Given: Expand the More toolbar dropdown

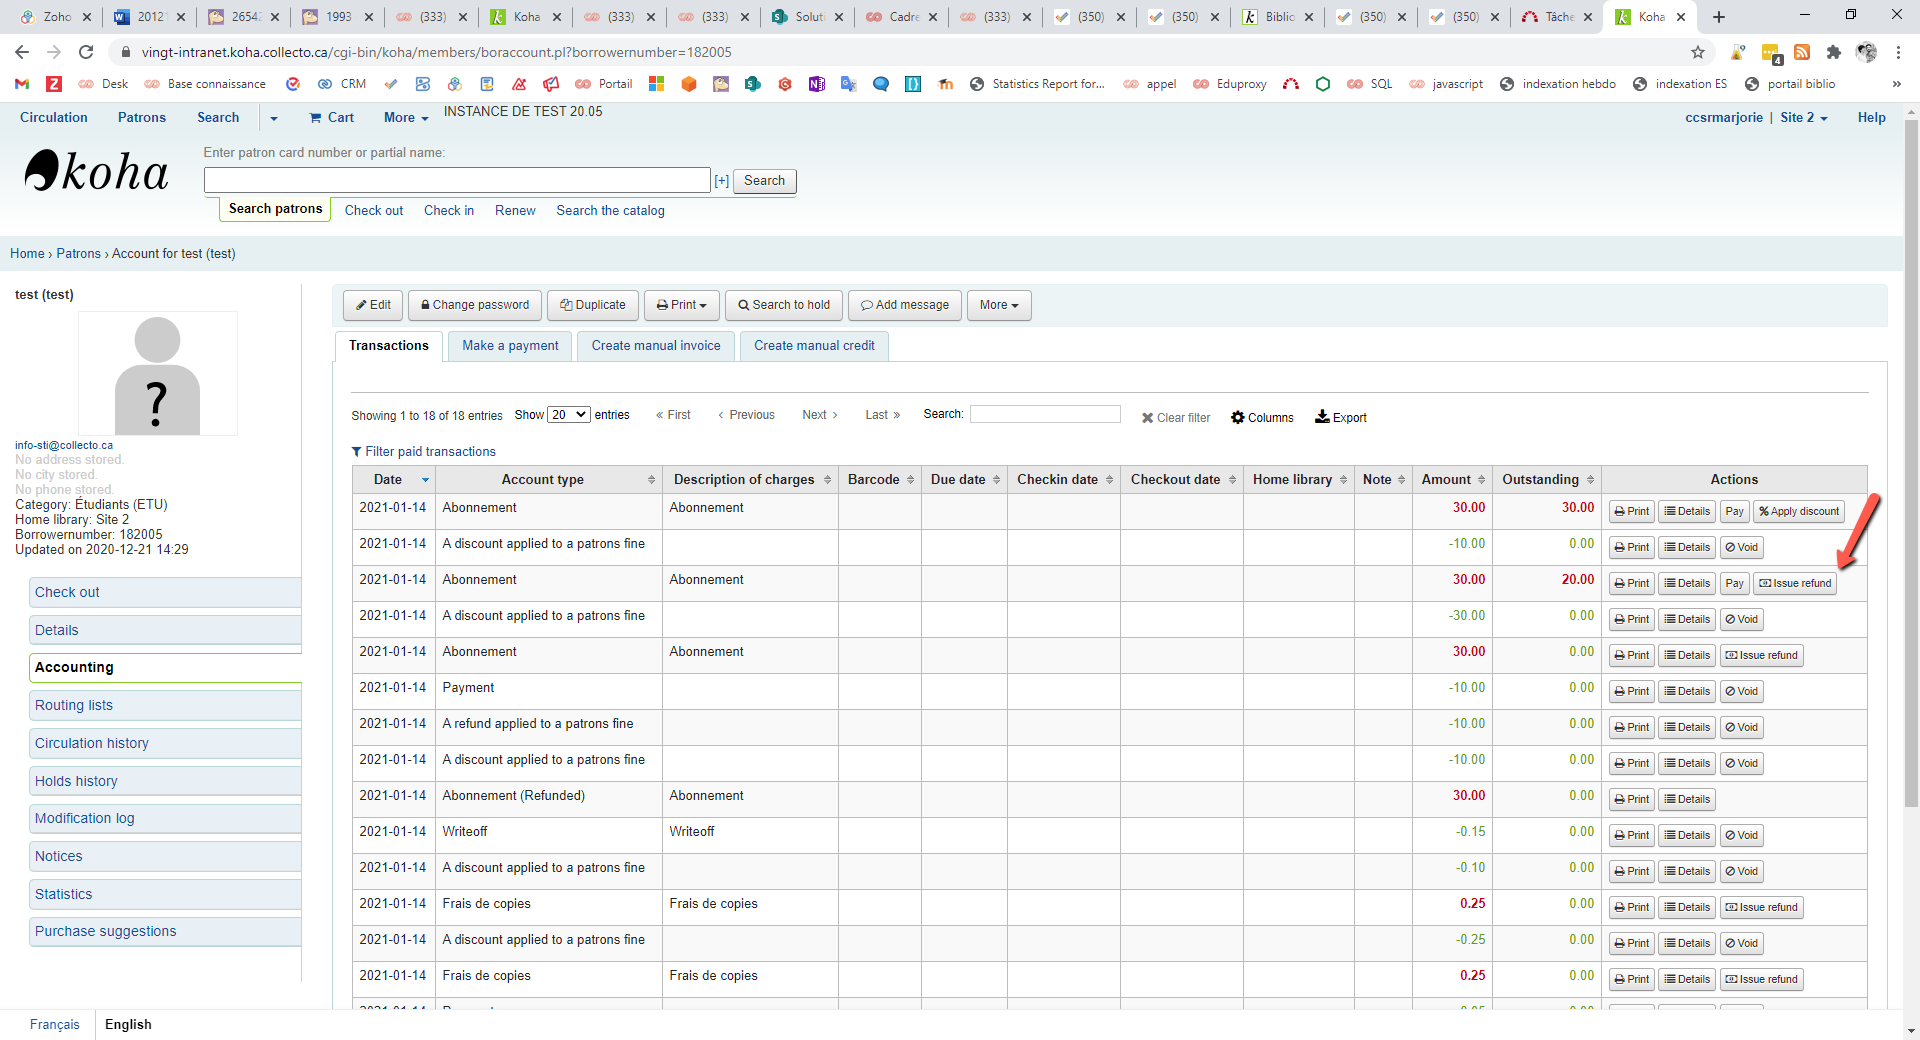Looking at the screenshot, I should 998,305.
